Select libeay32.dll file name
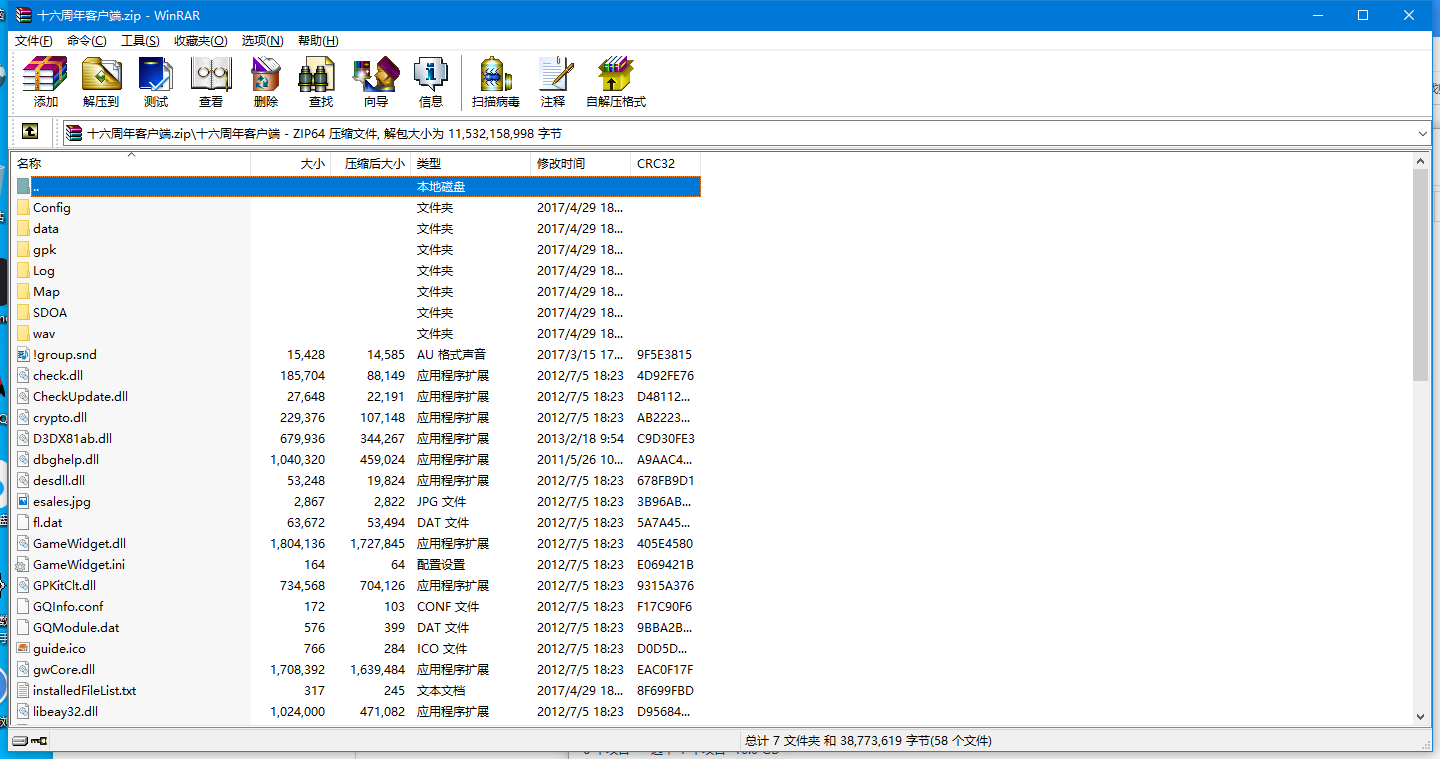 [65, 712]
